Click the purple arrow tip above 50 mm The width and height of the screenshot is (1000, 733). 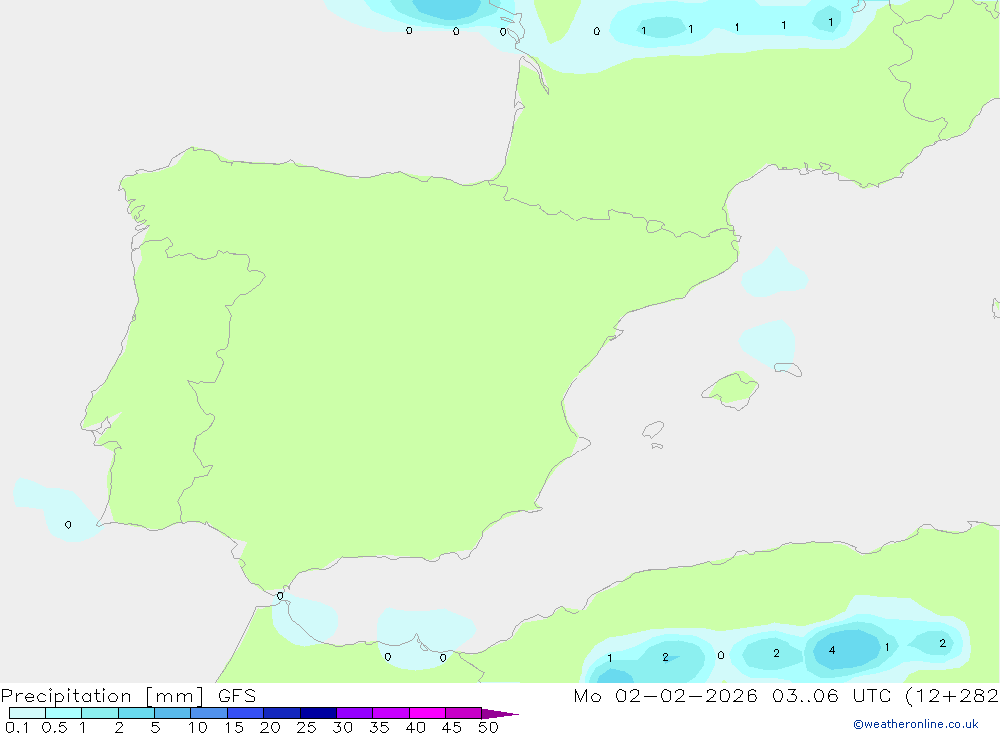click(499, 713)
